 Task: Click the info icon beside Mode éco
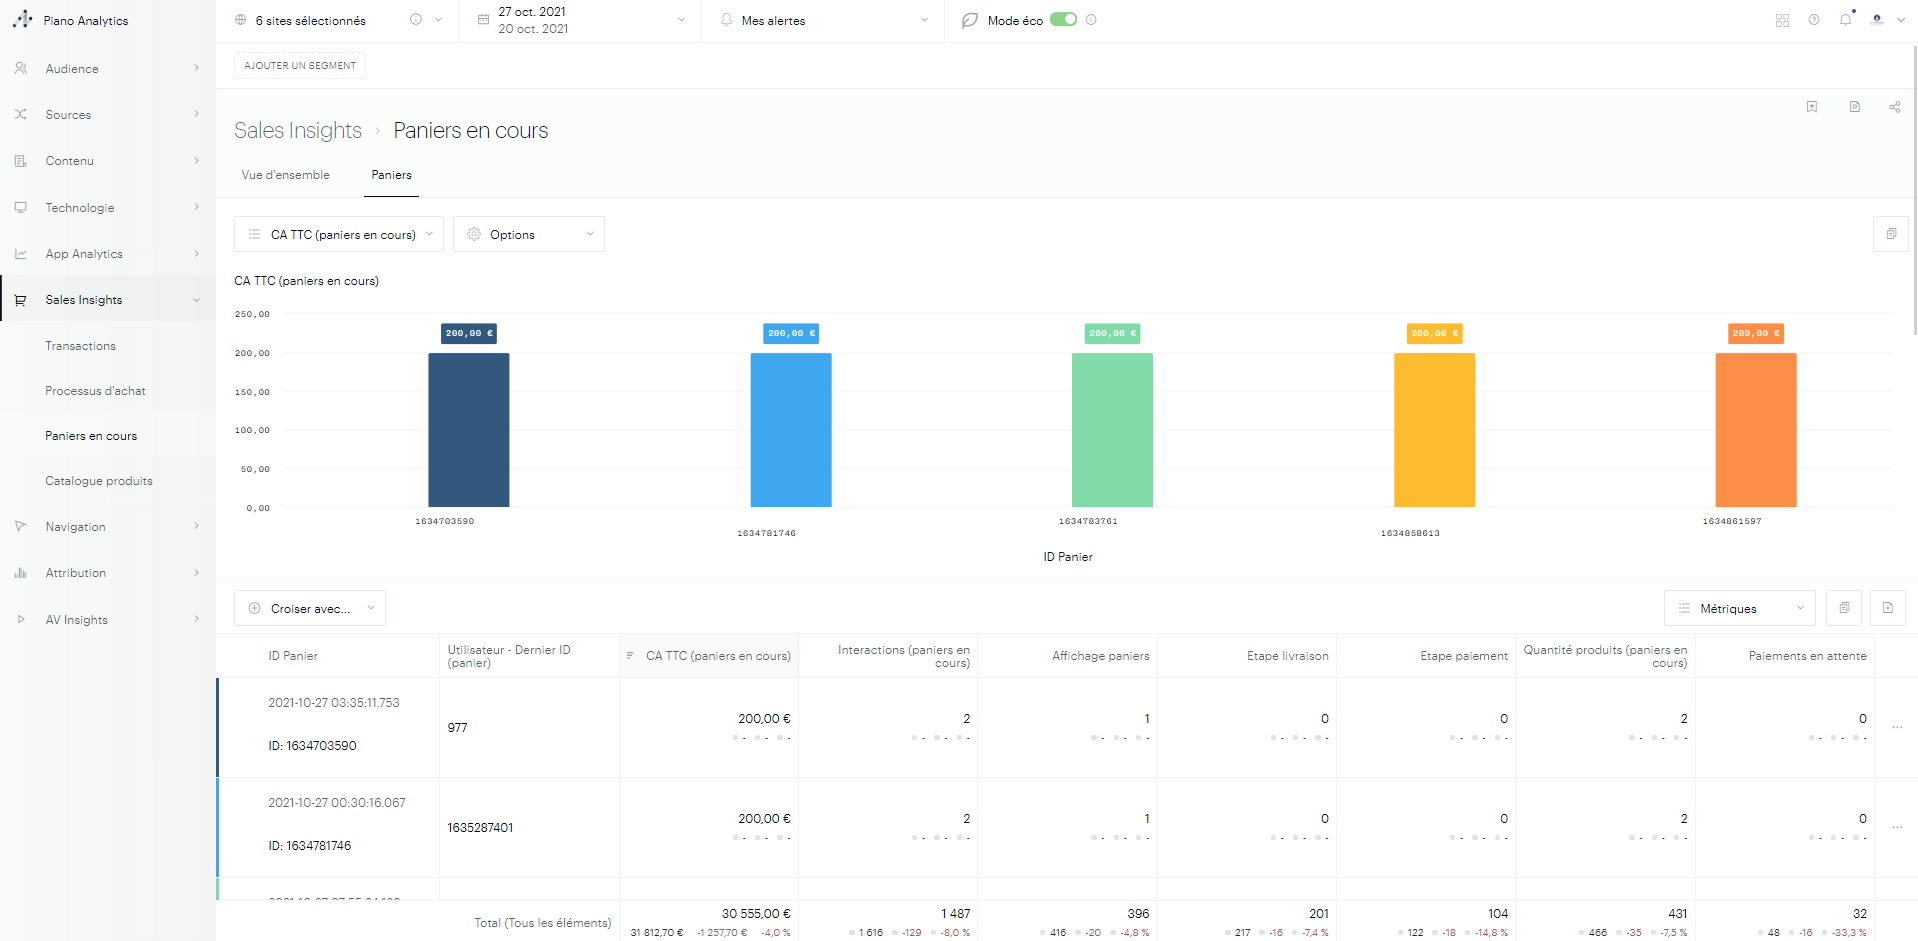pyautogui.click(x=1091, y=20)
